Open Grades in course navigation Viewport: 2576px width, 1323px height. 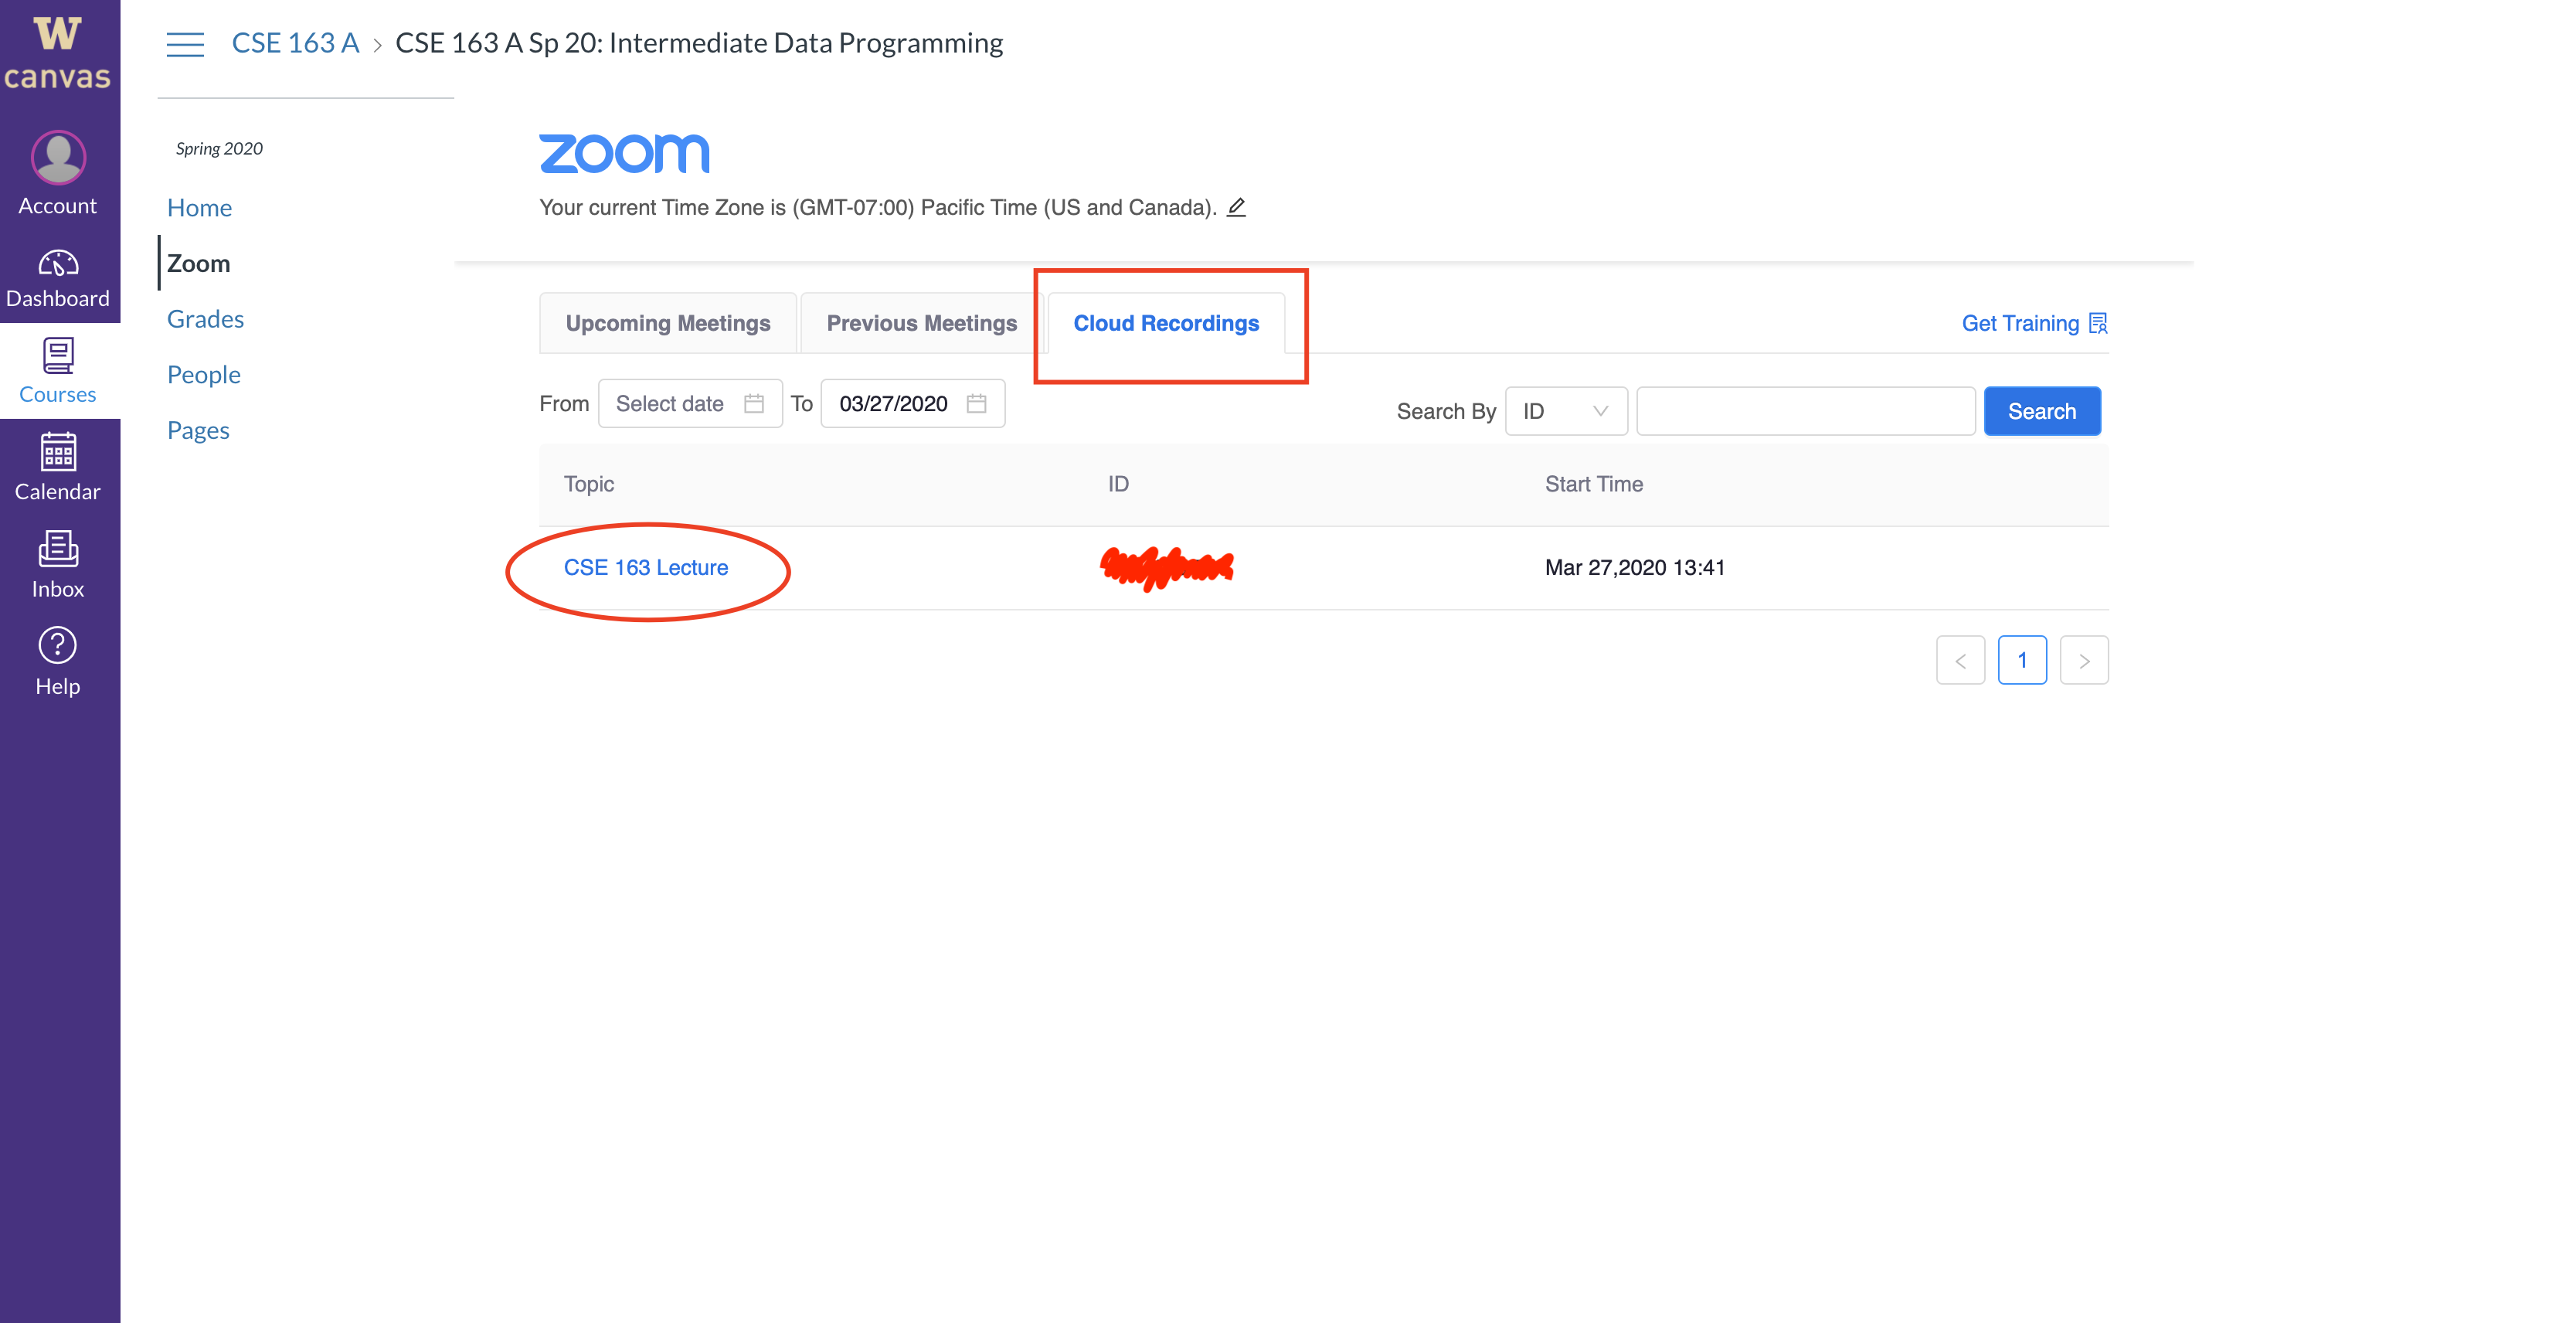point(205,319)
